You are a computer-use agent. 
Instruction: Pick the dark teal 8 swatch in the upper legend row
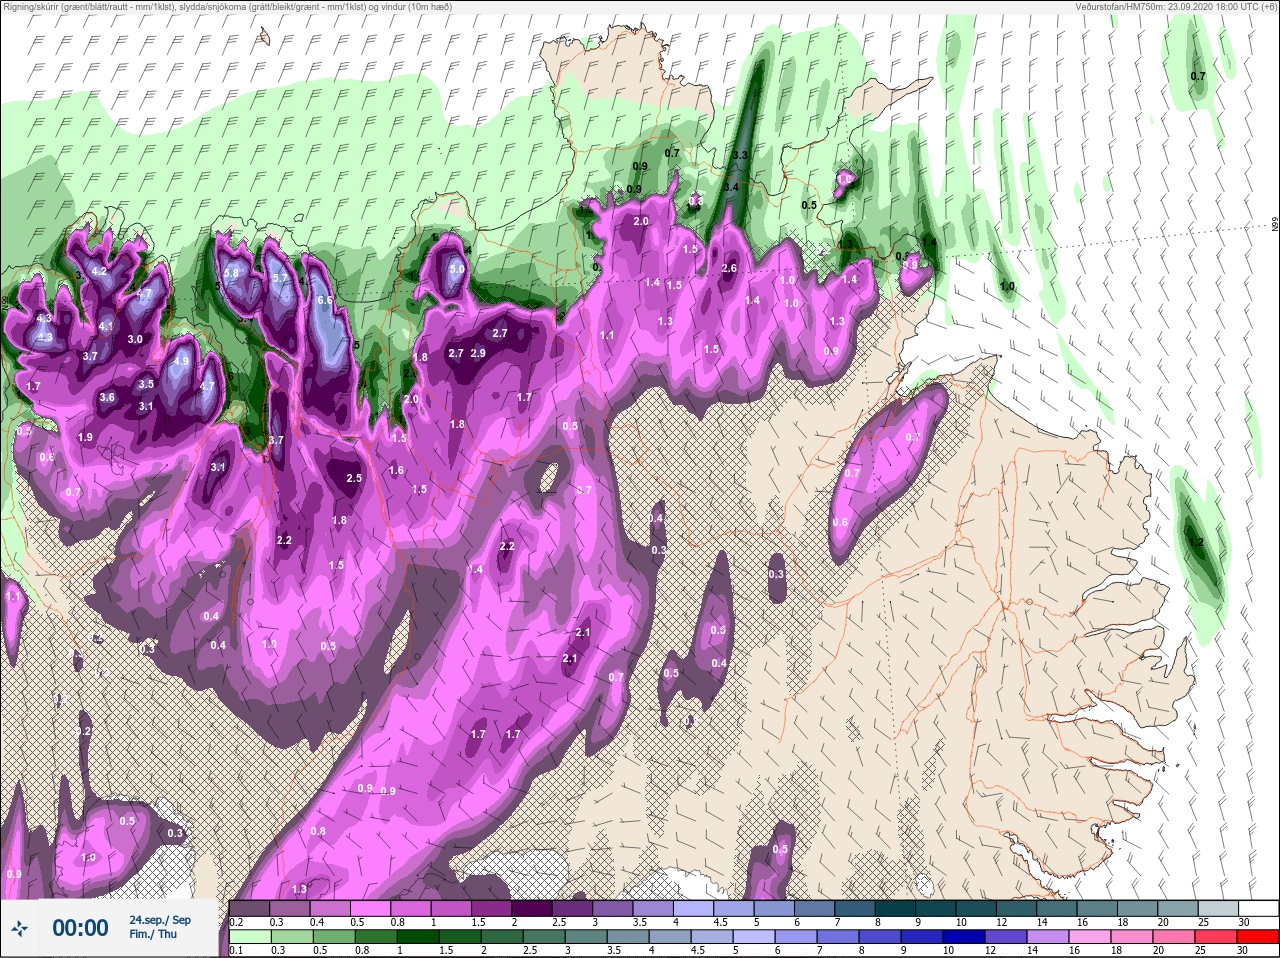pos(896,909)
